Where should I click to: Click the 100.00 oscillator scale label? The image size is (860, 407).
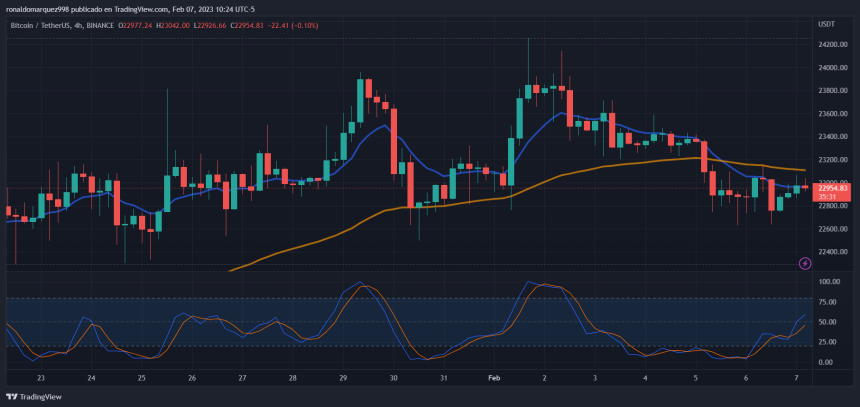(828, 282)
